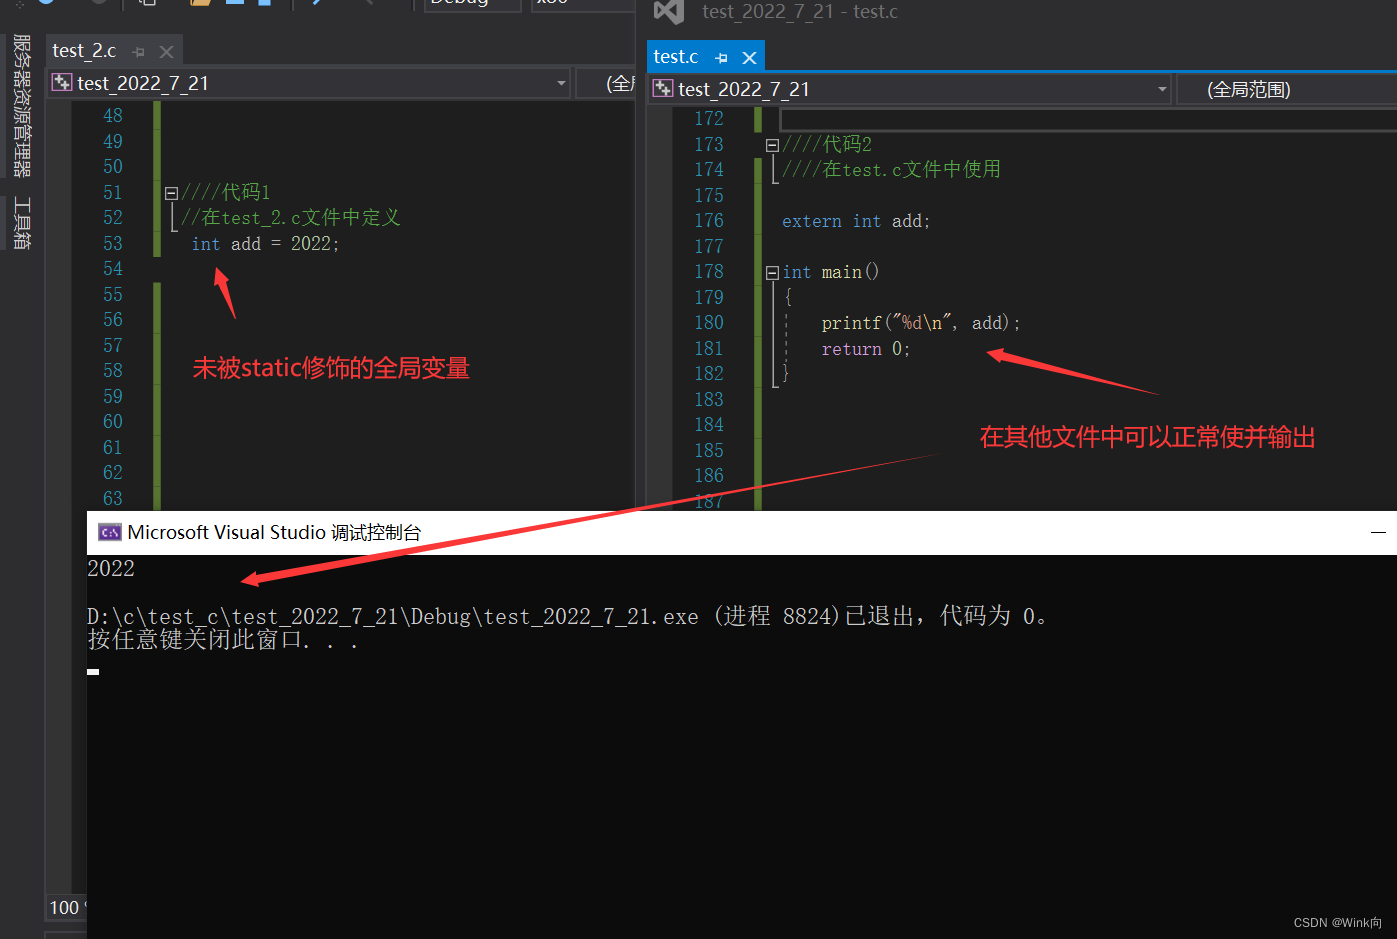
Task: Open the (全局范围) scope dropdown
Action: pyautogui.click(x=1287, y=89)
